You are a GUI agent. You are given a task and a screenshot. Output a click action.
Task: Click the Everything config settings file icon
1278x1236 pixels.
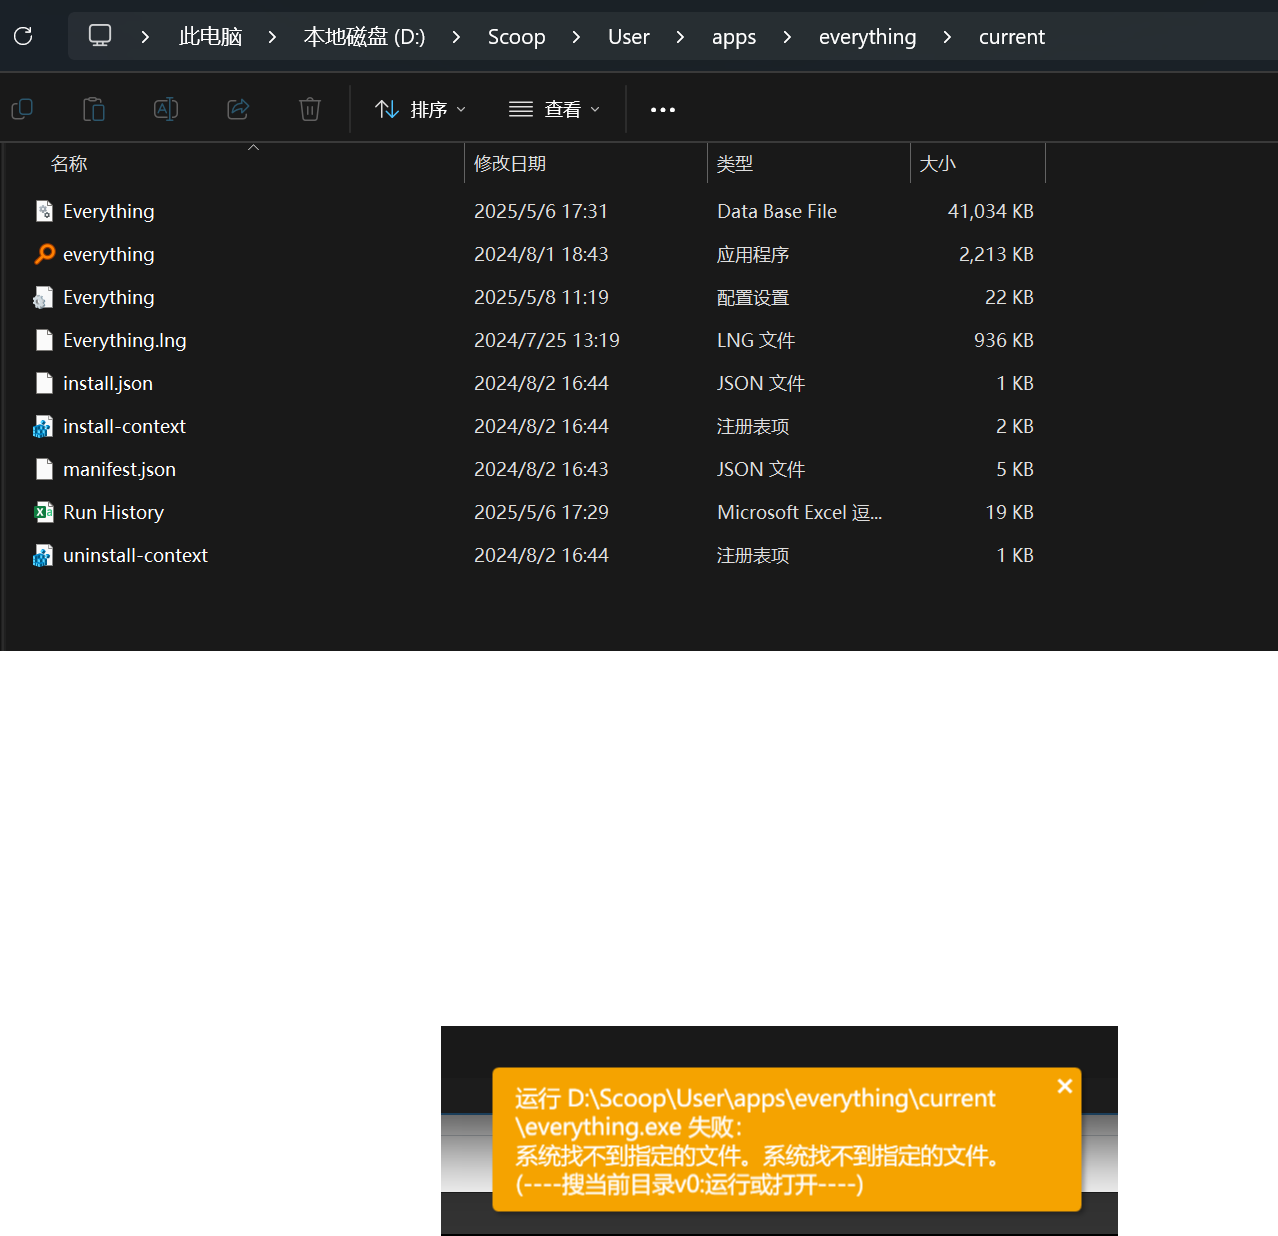pyautogui.click(x=43, y=297)
